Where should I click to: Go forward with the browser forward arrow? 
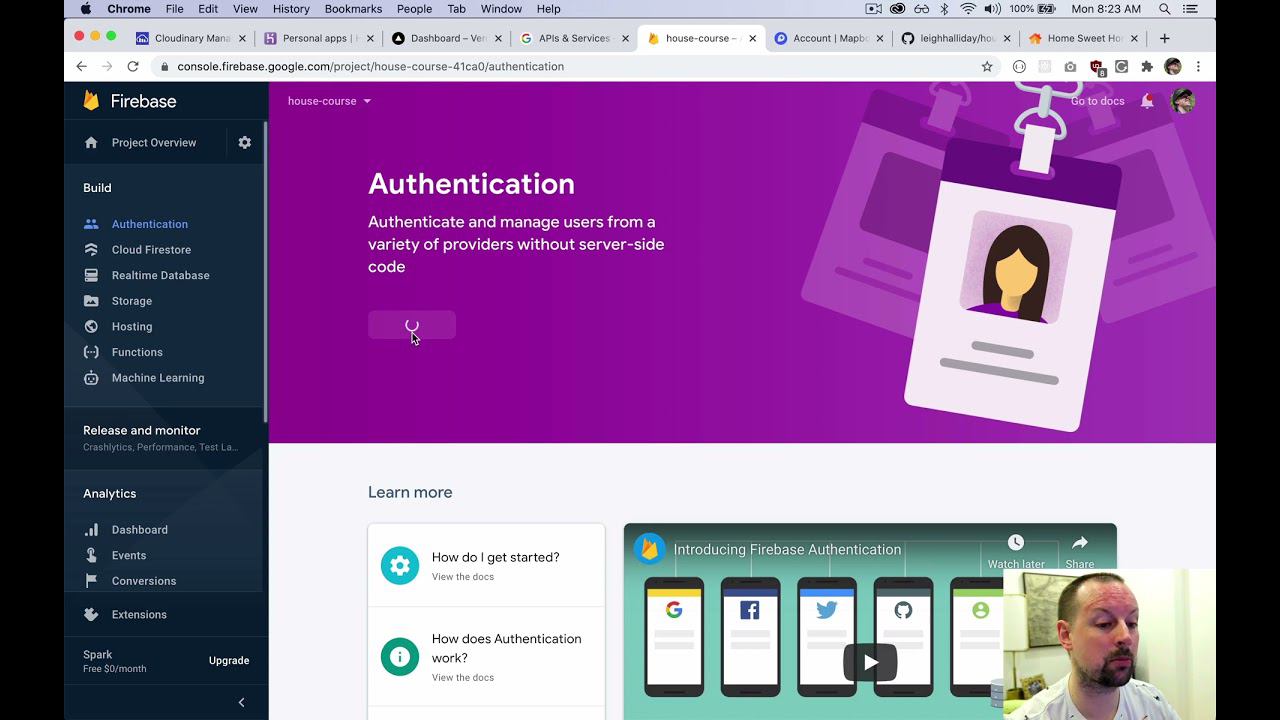point(107,66)
